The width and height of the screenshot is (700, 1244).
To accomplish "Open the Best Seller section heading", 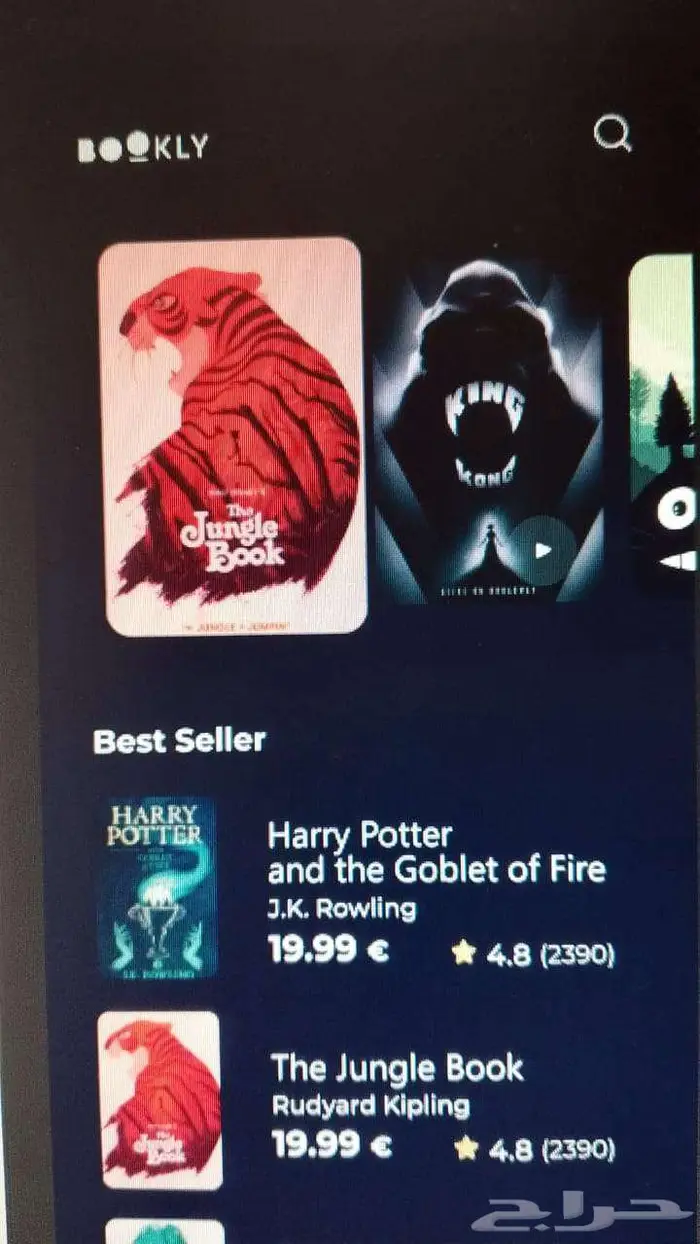I will tap(179, 741).
